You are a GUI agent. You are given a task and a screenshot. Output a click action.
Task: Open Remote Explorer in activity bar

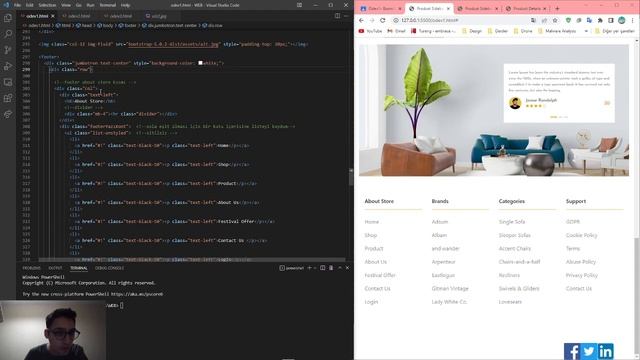[8, 82]
